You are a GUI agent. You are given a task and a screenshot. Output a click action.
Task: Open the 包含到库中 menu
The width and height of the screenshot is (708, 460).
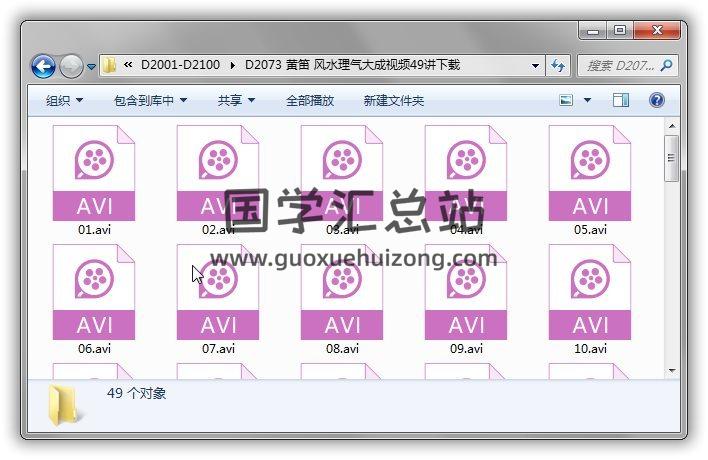click(150, 100)
